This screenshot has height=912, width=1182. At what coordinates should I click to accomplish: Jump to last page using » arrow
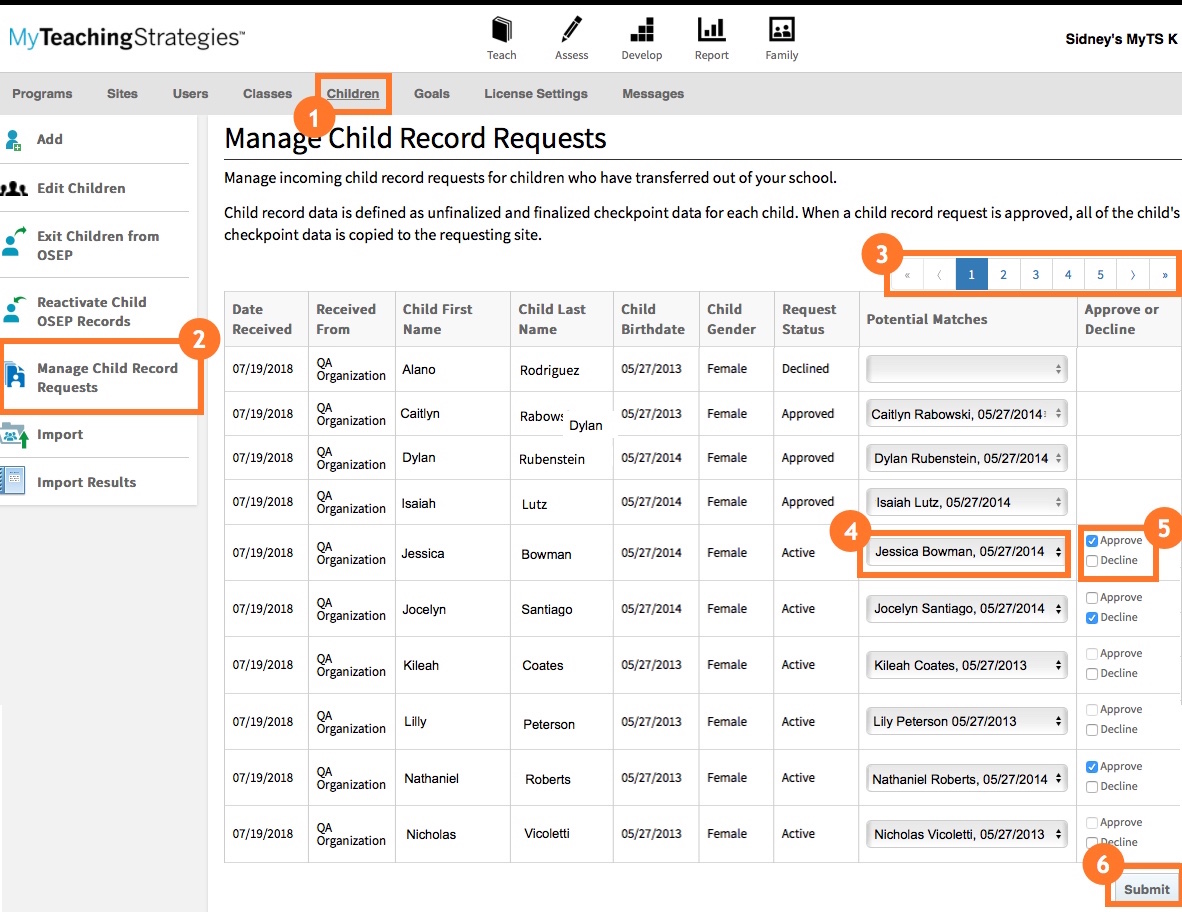click(1164, 274)
